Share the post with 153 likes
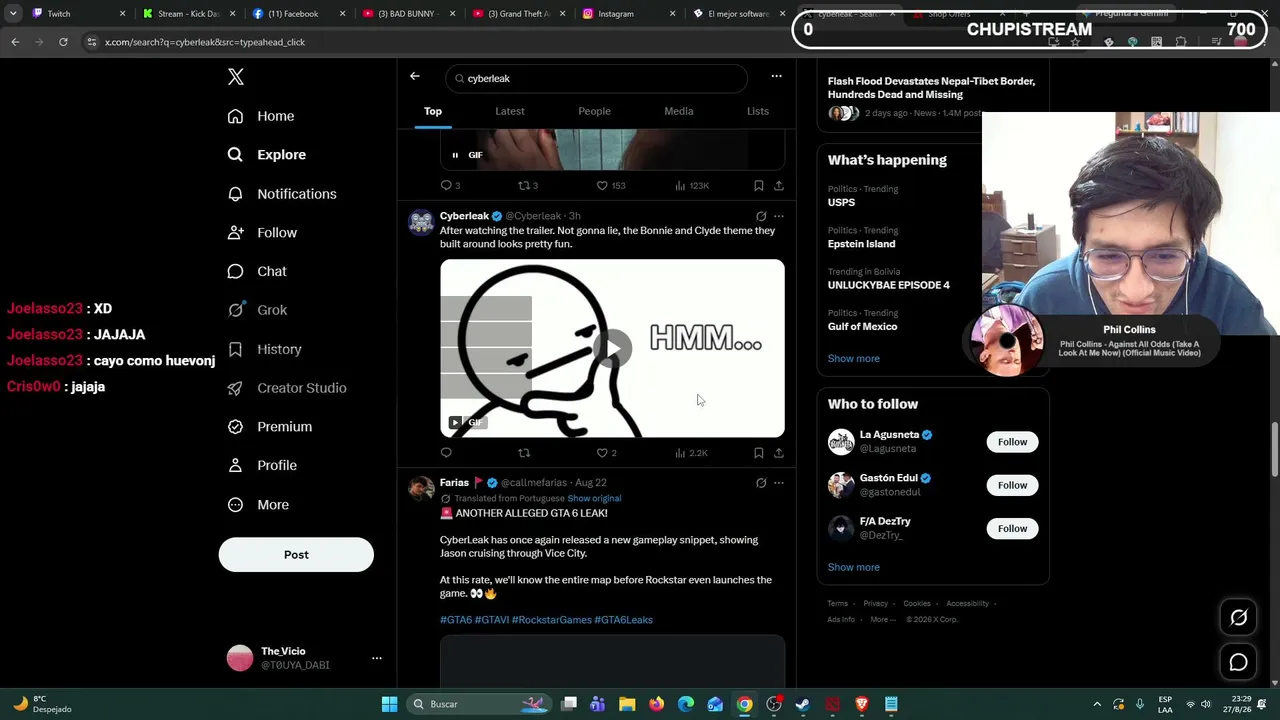 coord(779,185)
